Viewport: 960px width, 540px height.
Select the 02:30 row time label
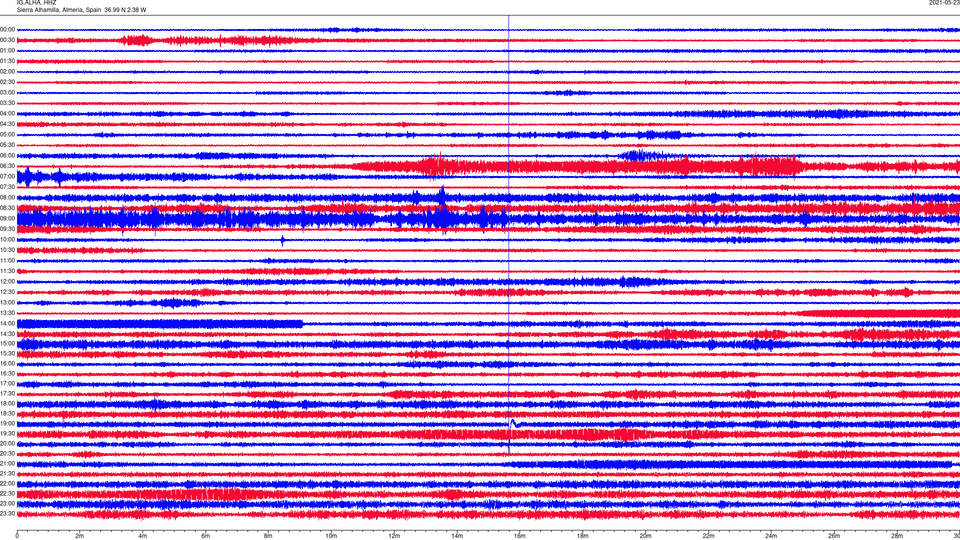coord(7,82)
